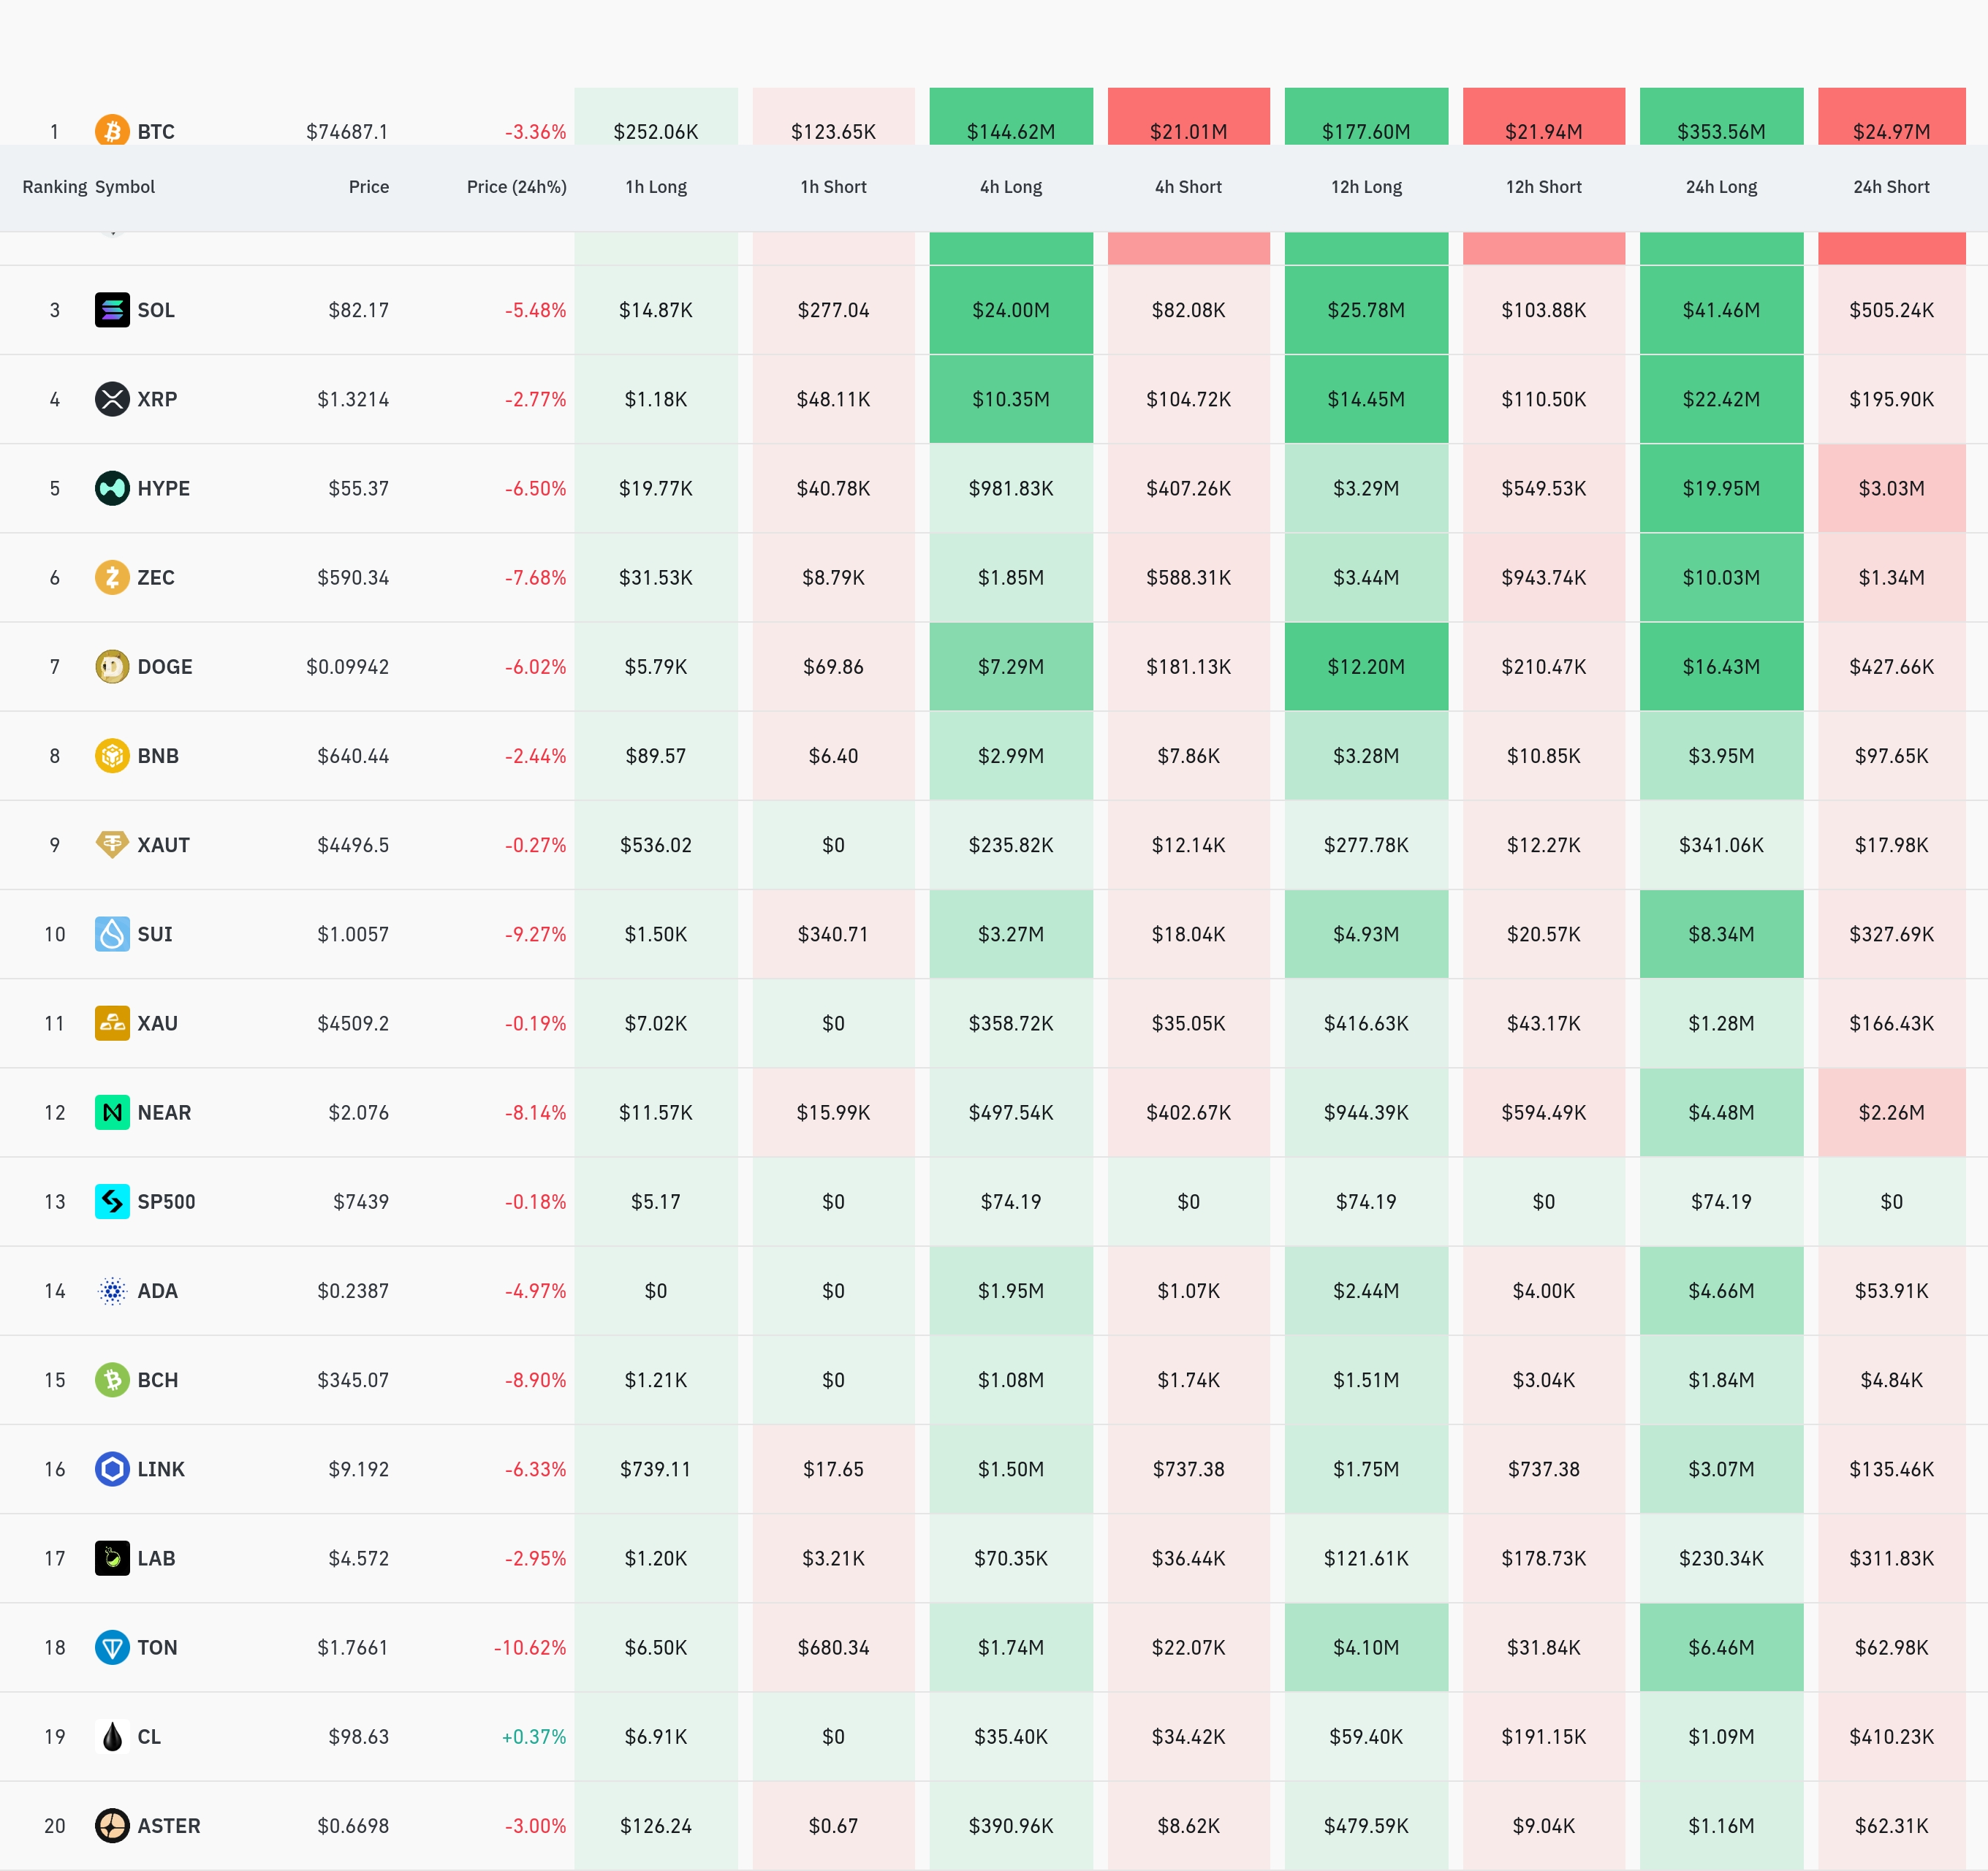This screenshot has height=1871, width=1988.
Task: Click BNB 1h Short value $6.40
Action: 834,755
